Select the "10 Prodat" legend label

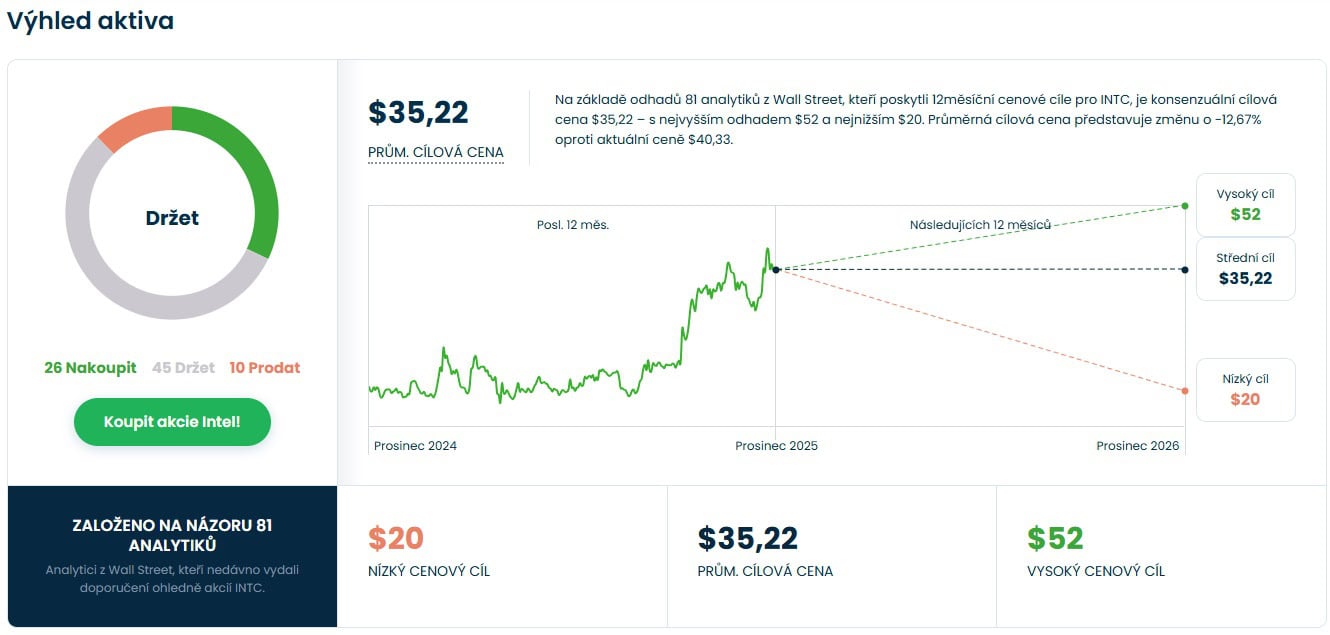coord(264,368)
